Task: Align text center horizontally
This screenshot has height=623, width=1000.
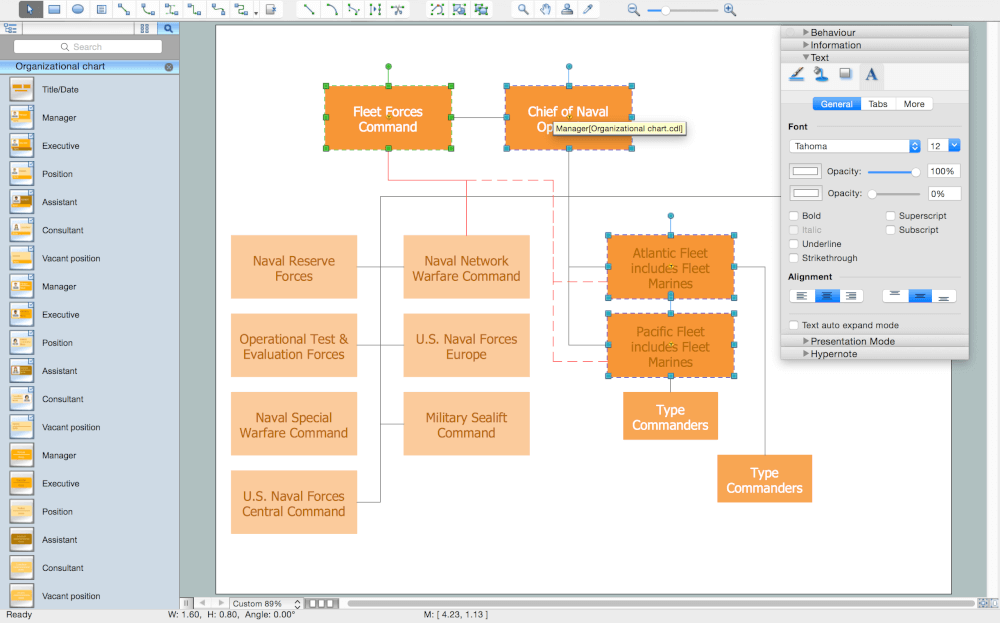Action: tap(827, 296)
